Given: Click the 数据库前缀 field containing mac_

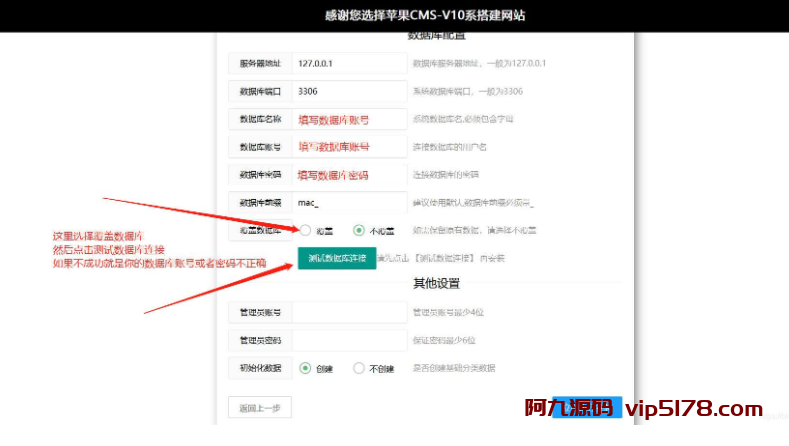Looking at the screenshot, I should (x=350, y=203).
